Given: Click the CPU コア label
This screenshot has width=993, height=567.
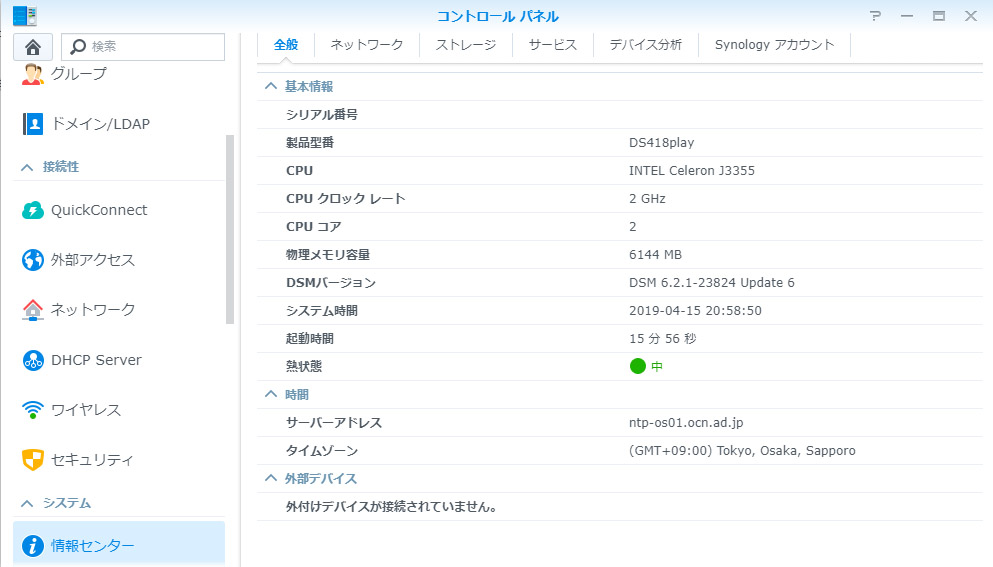Looking at the screenshot, I should 313,227.
